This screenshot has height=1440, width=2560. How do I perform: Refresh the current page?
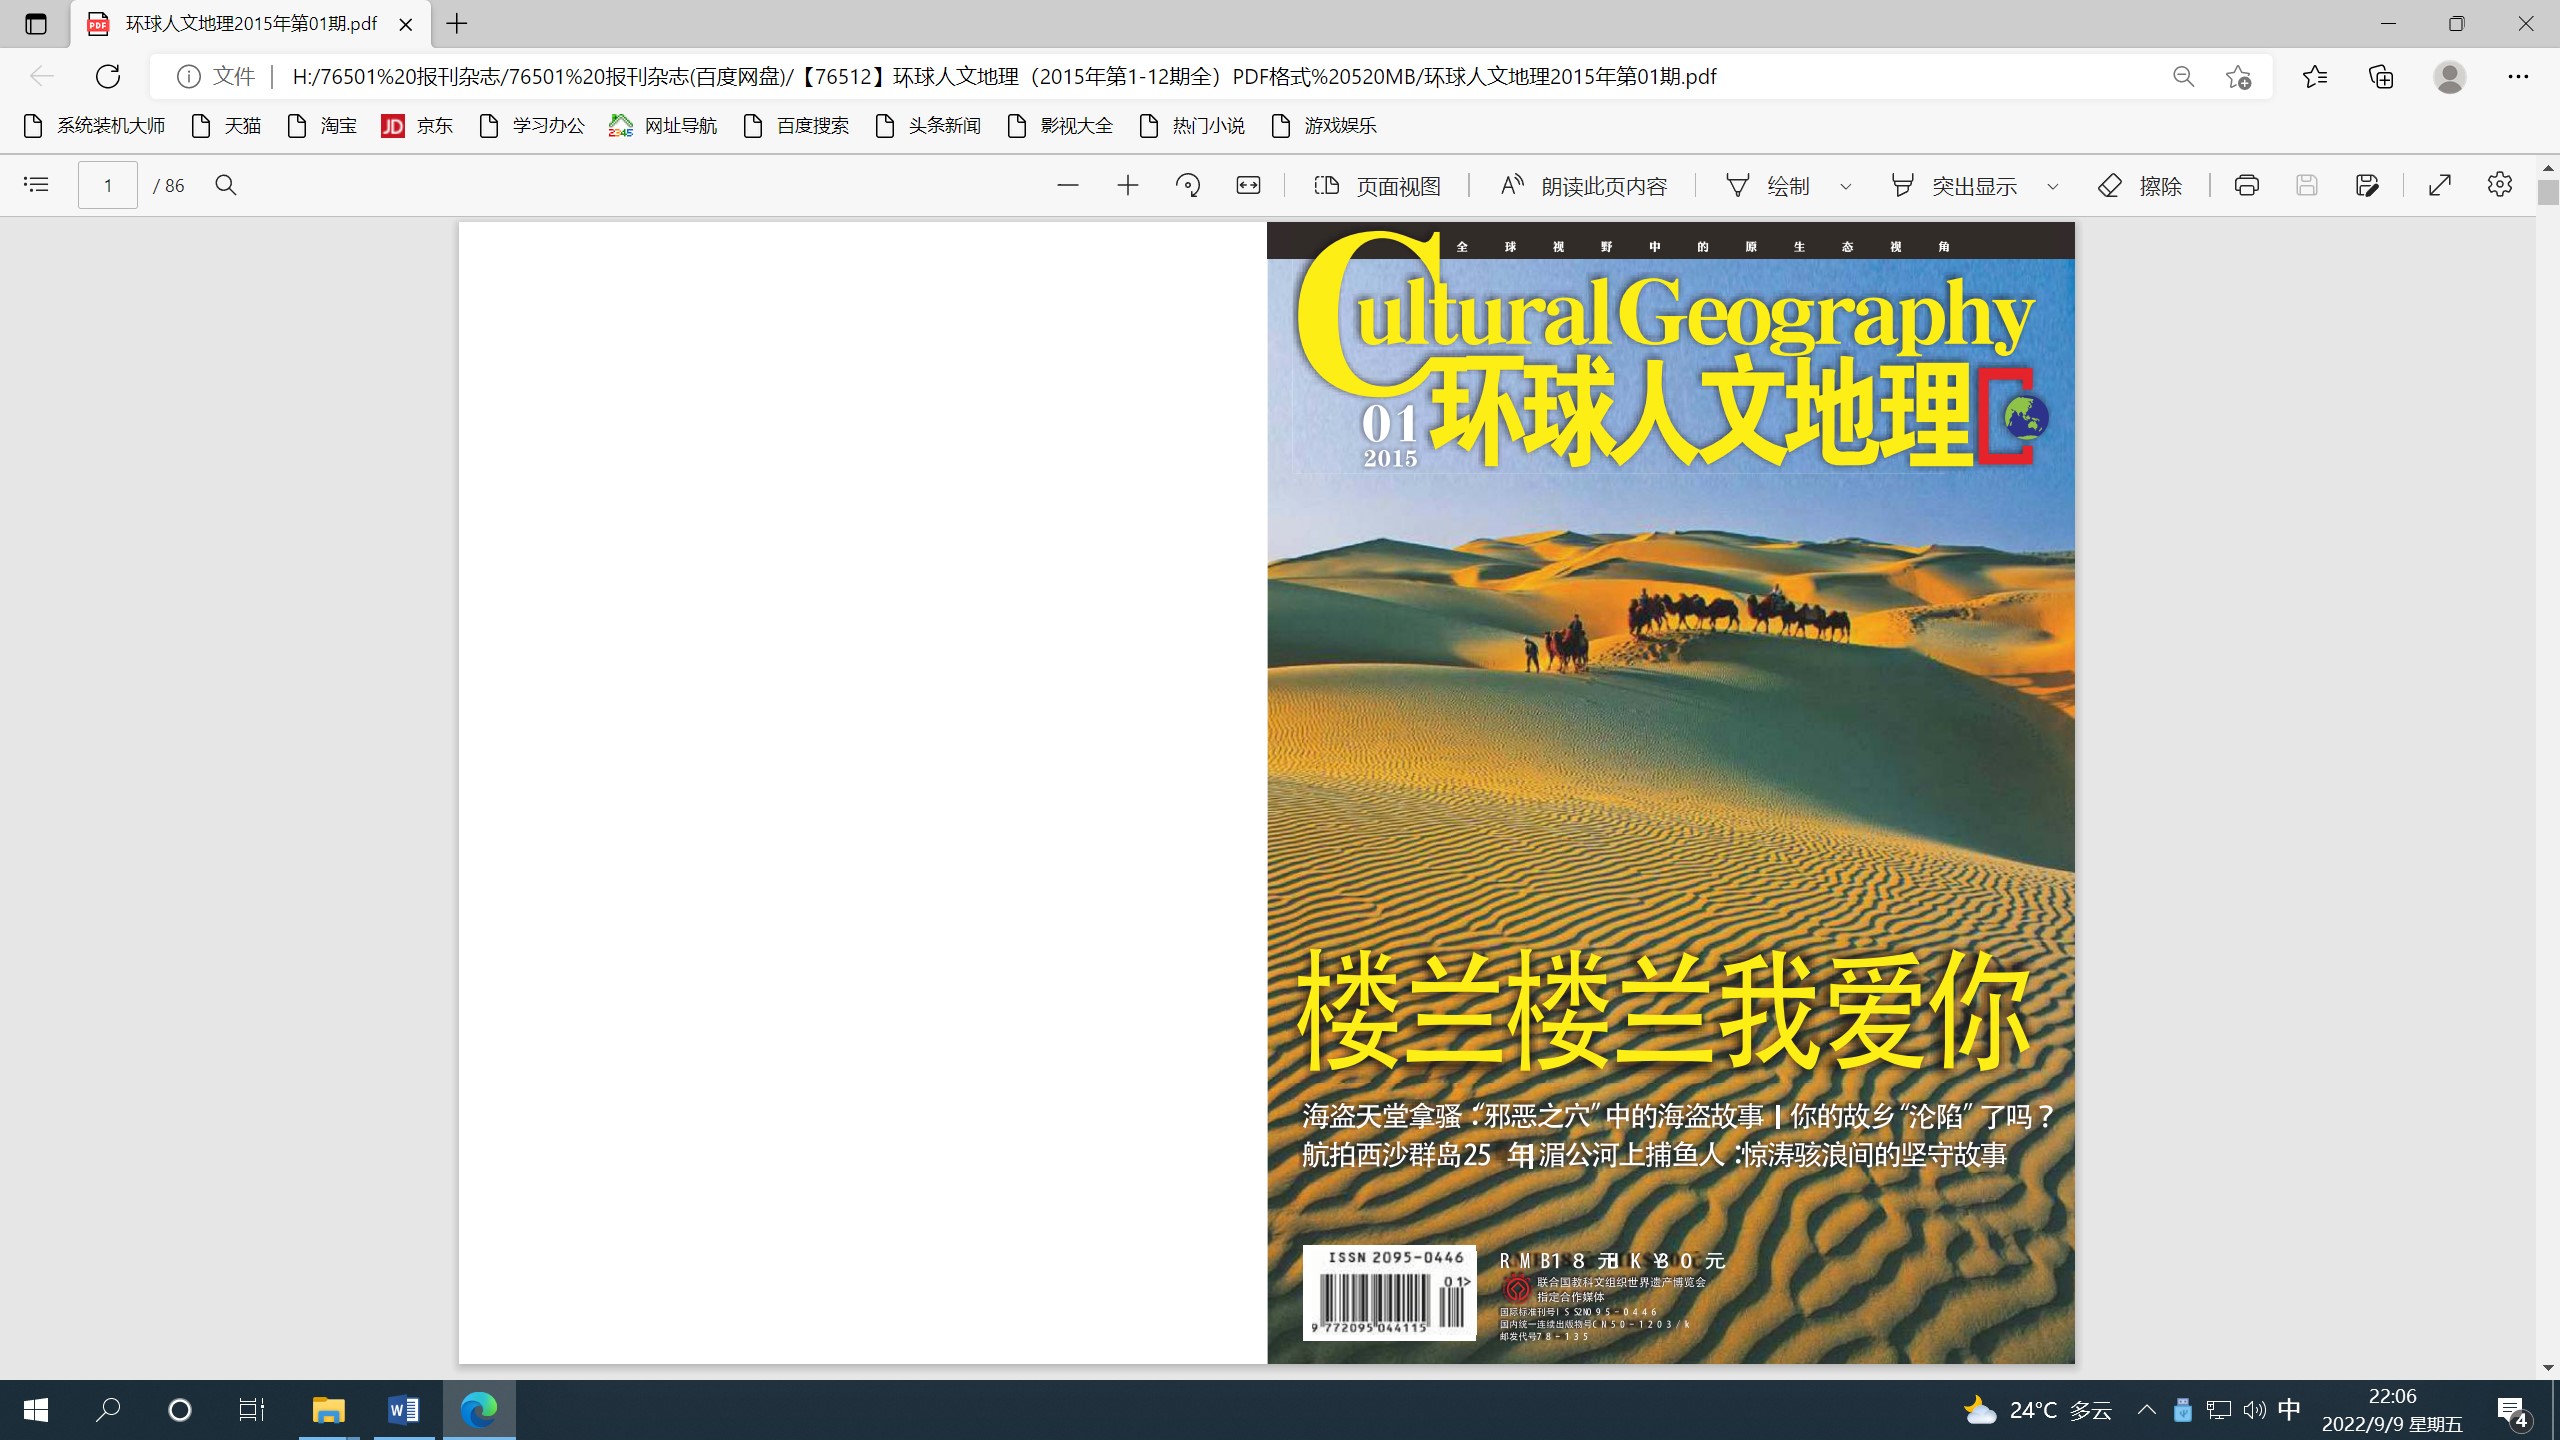(108, 76)
